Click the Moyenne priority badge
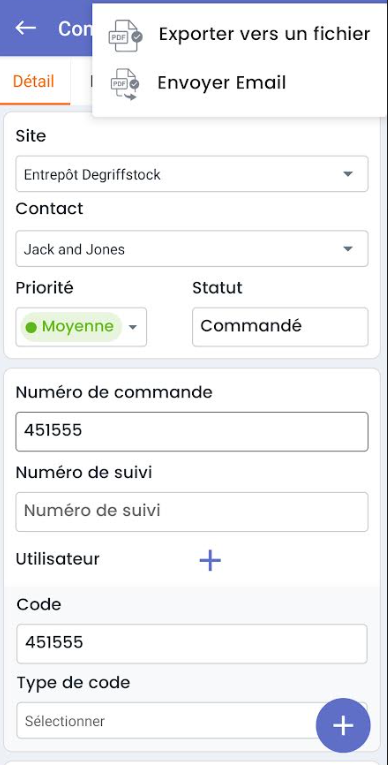The height and width of the screenshot is (765, 388). 71,327
